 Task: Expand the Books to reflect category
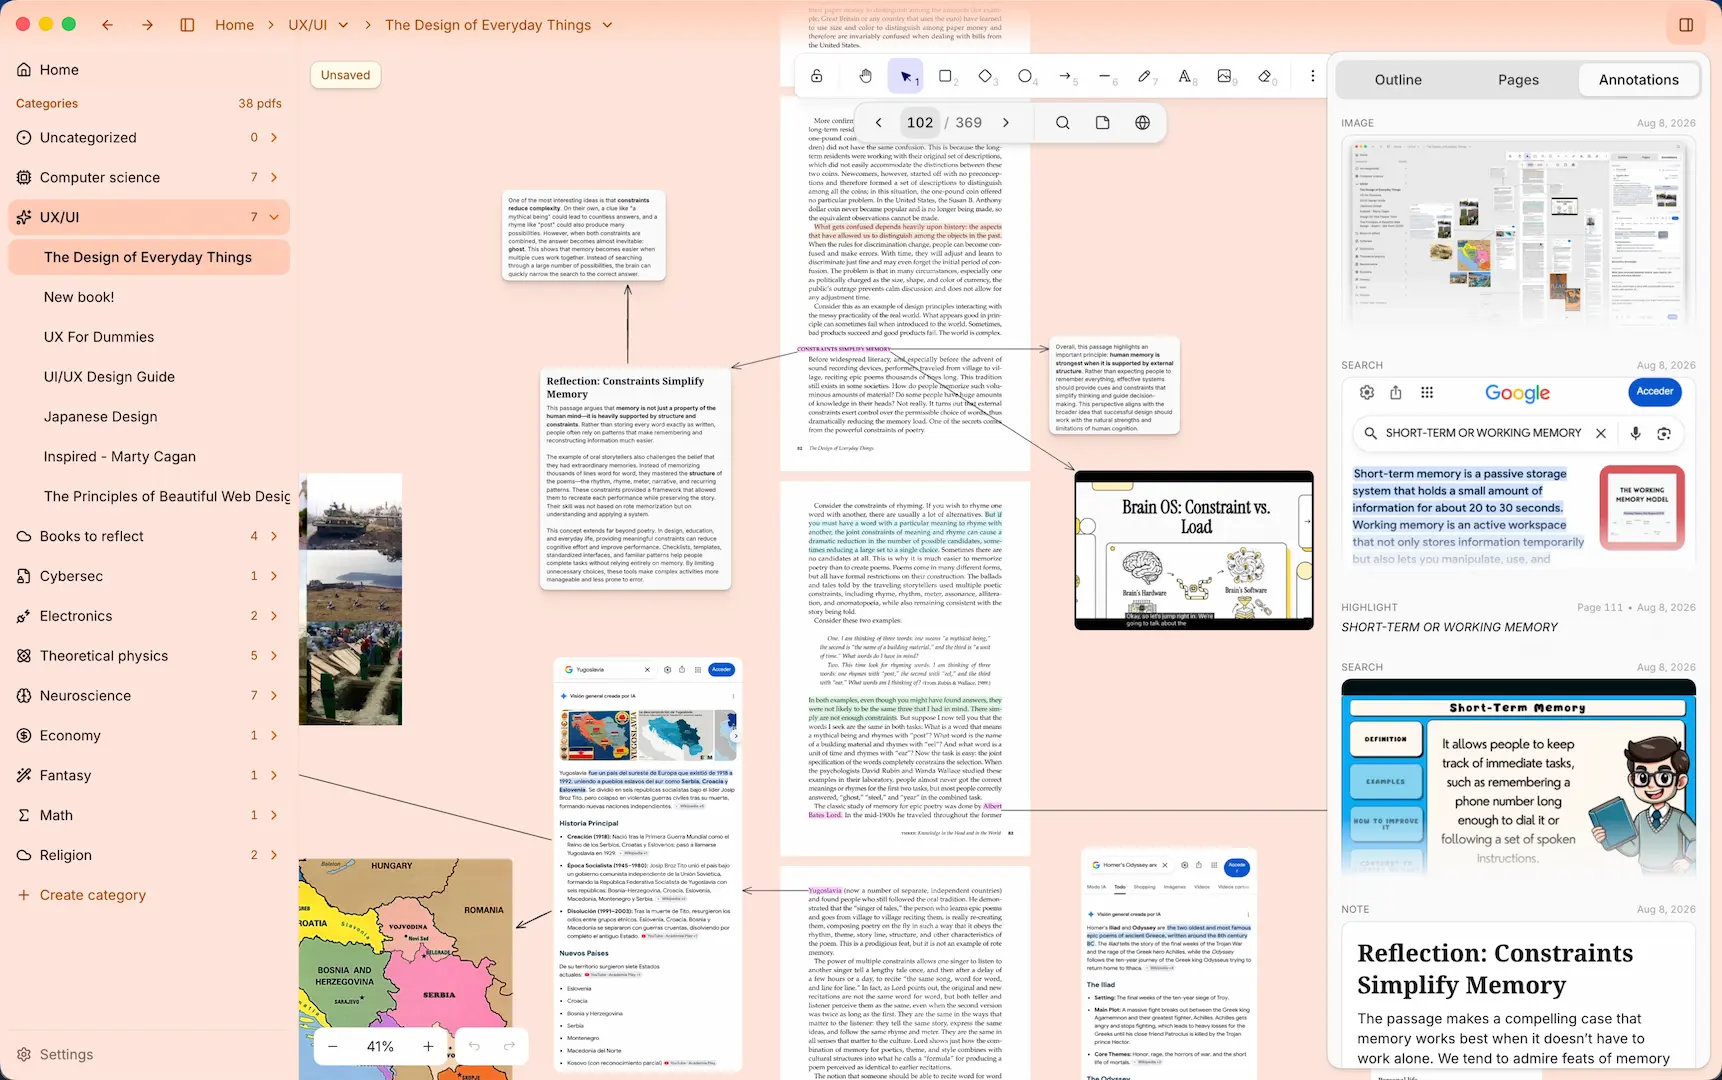[x=274, y=536]
